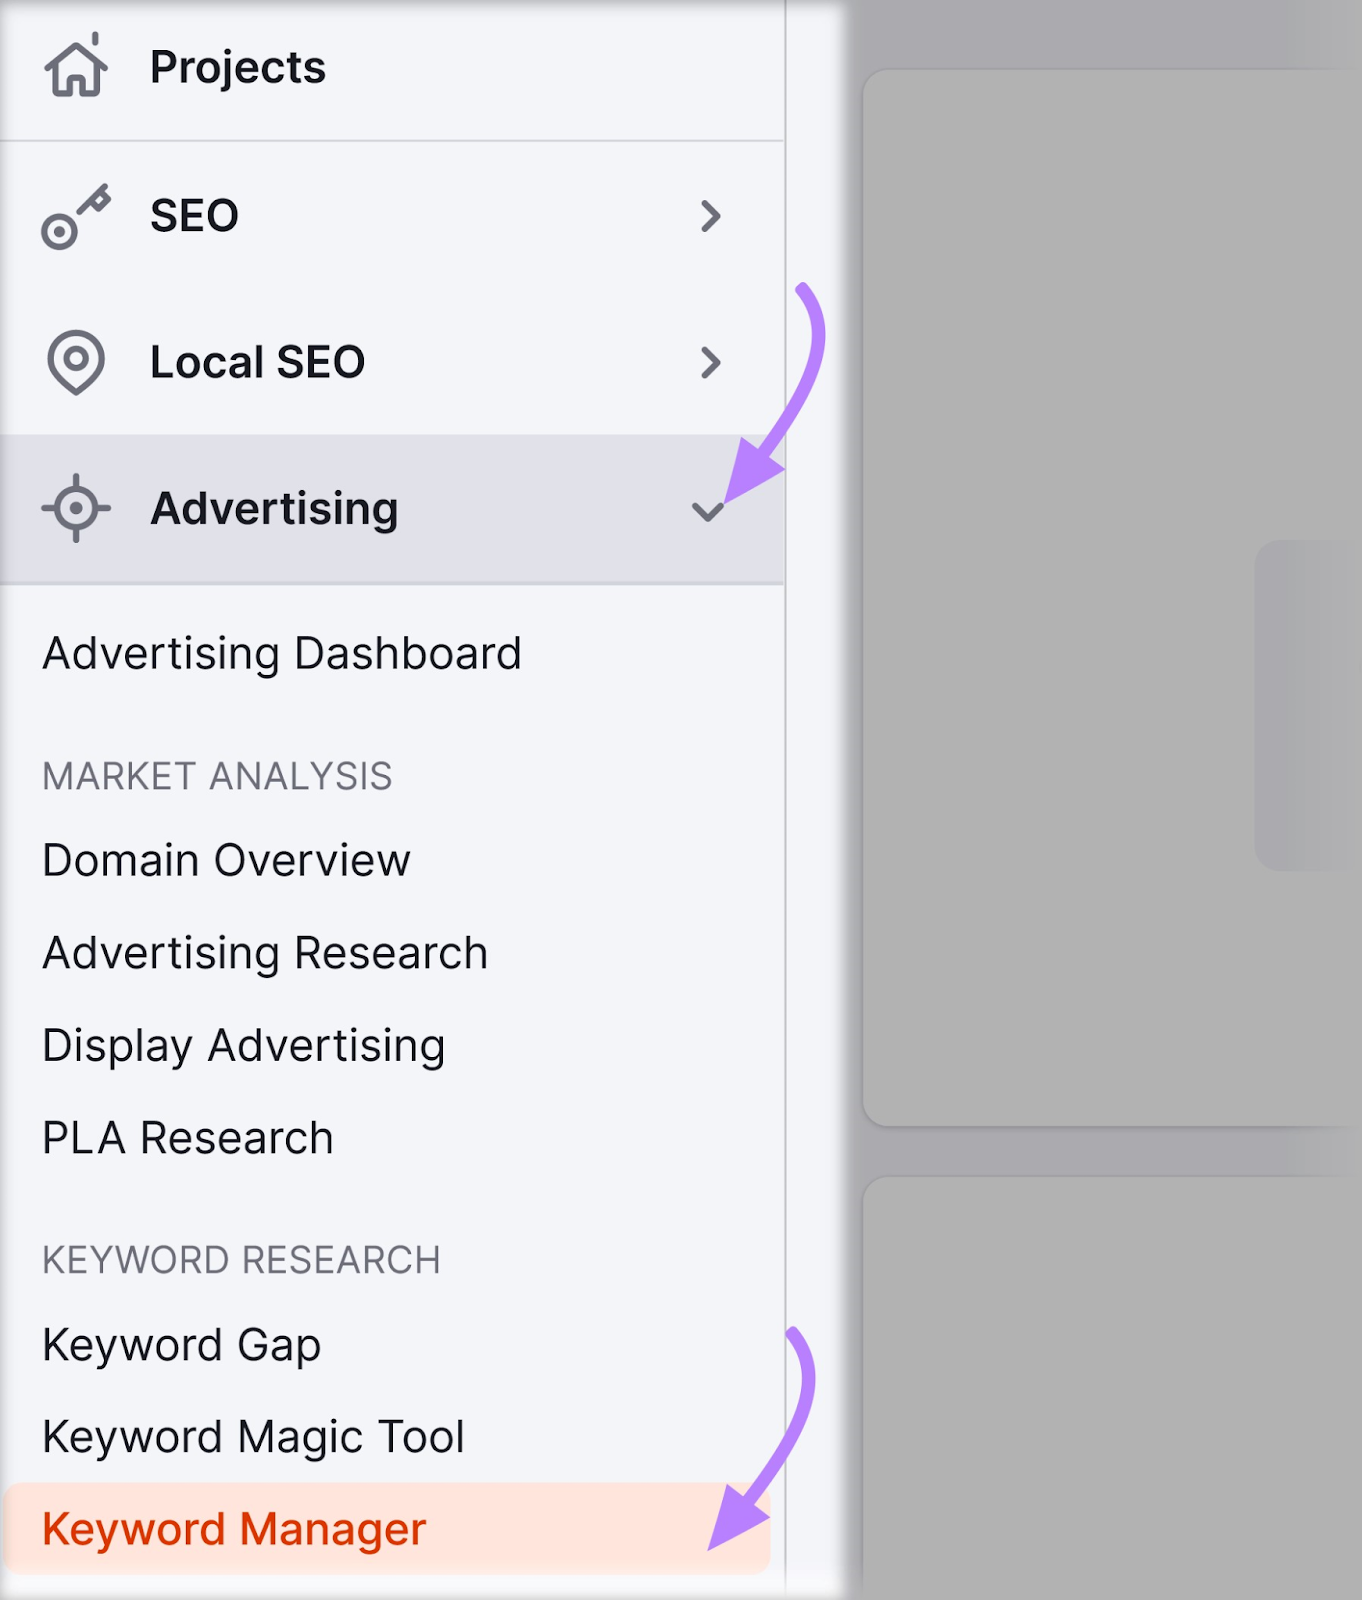Expand the Local SEO section chevron
Screen dimensions: 1362x1600
(712, 364)
